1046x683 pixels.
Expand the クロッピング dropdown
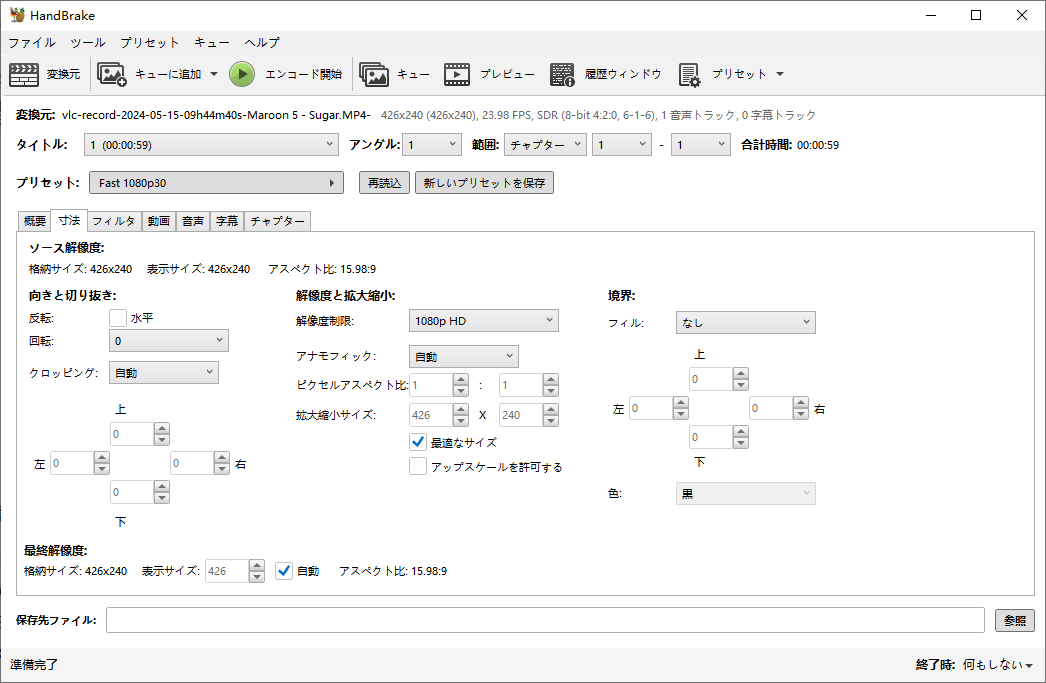pyautogui.click(x=163, y=373)
